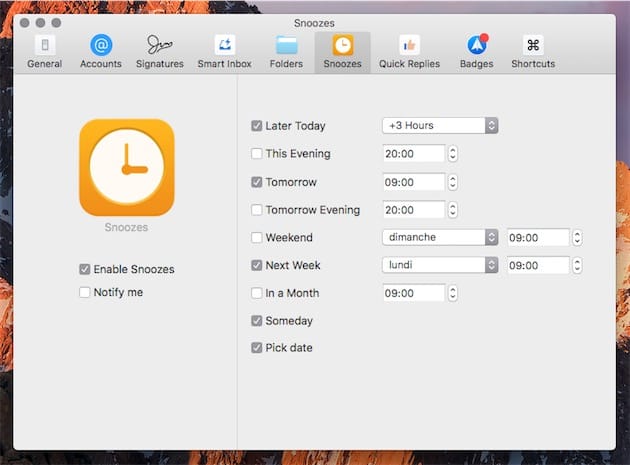Click the Tomorrow Evening time stepper
Image resolution: width=630 pixels, height=465 pixels.
(x=453, y=210)
